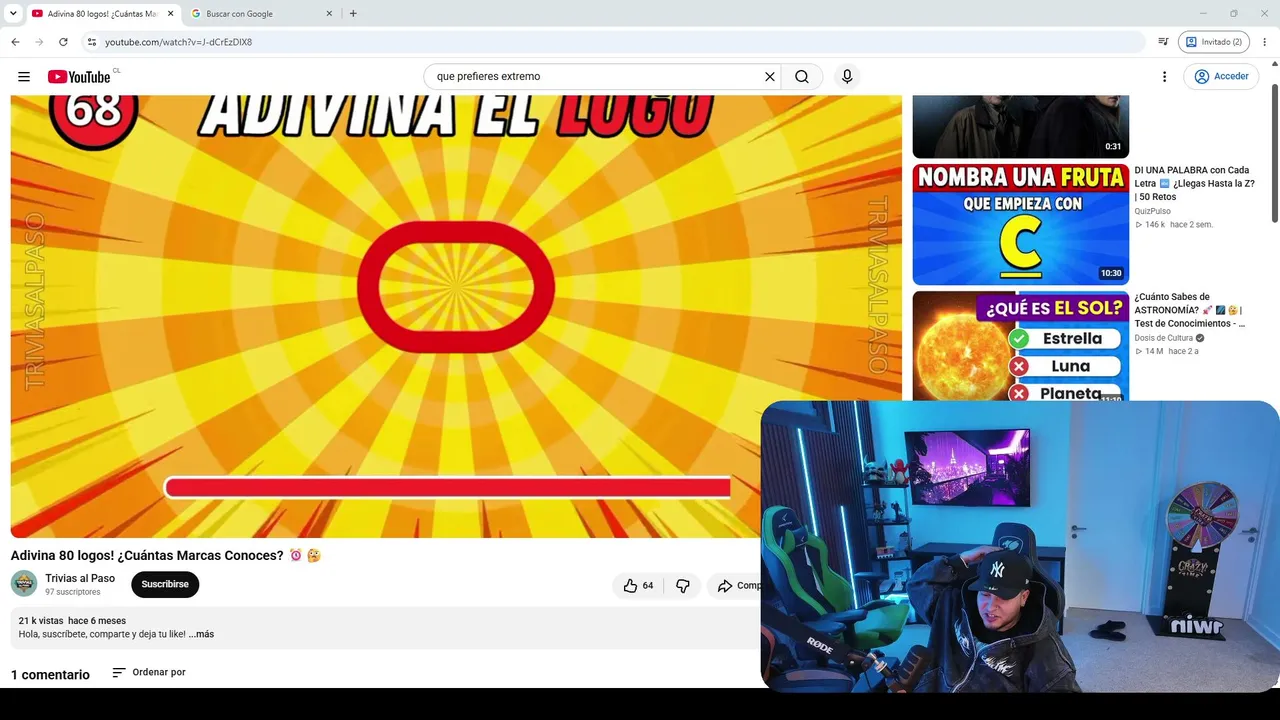
Task: Clear the search query with the X
Action: click(x=770, y=77)
